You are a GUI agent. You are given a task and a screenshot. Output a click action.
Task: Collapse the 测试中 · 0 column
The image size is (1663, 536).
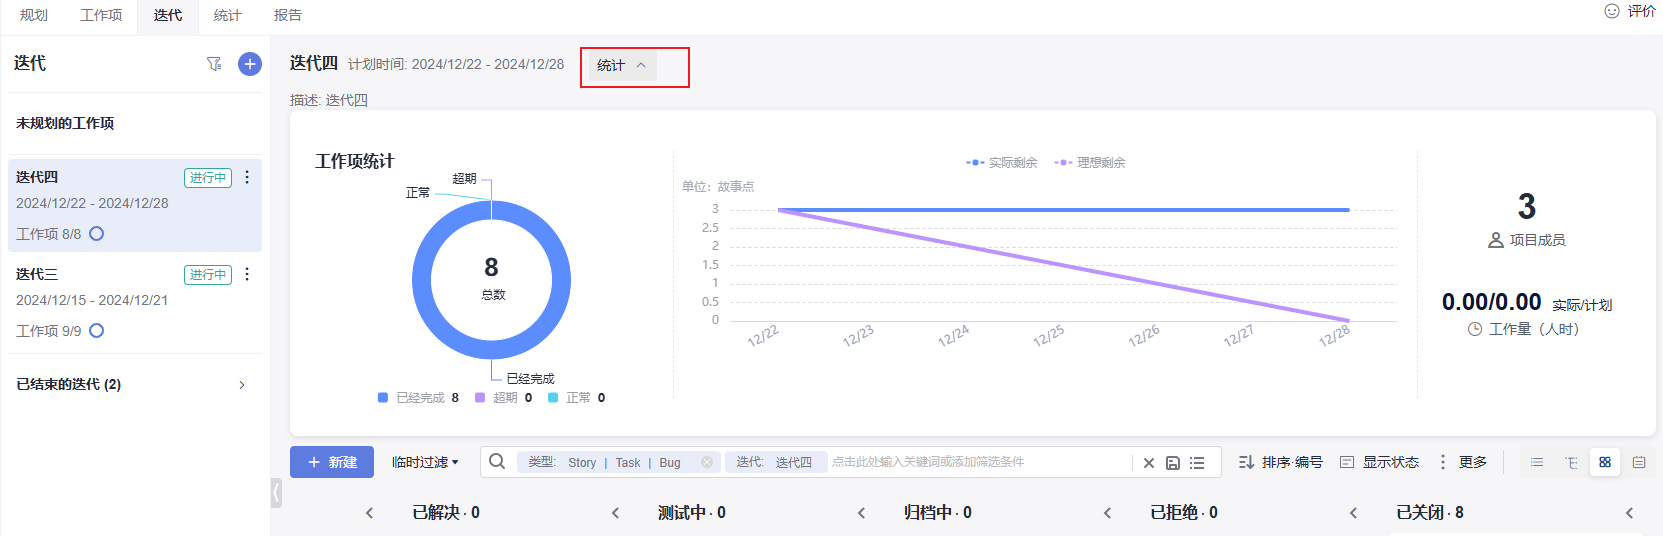coord(861,513)
